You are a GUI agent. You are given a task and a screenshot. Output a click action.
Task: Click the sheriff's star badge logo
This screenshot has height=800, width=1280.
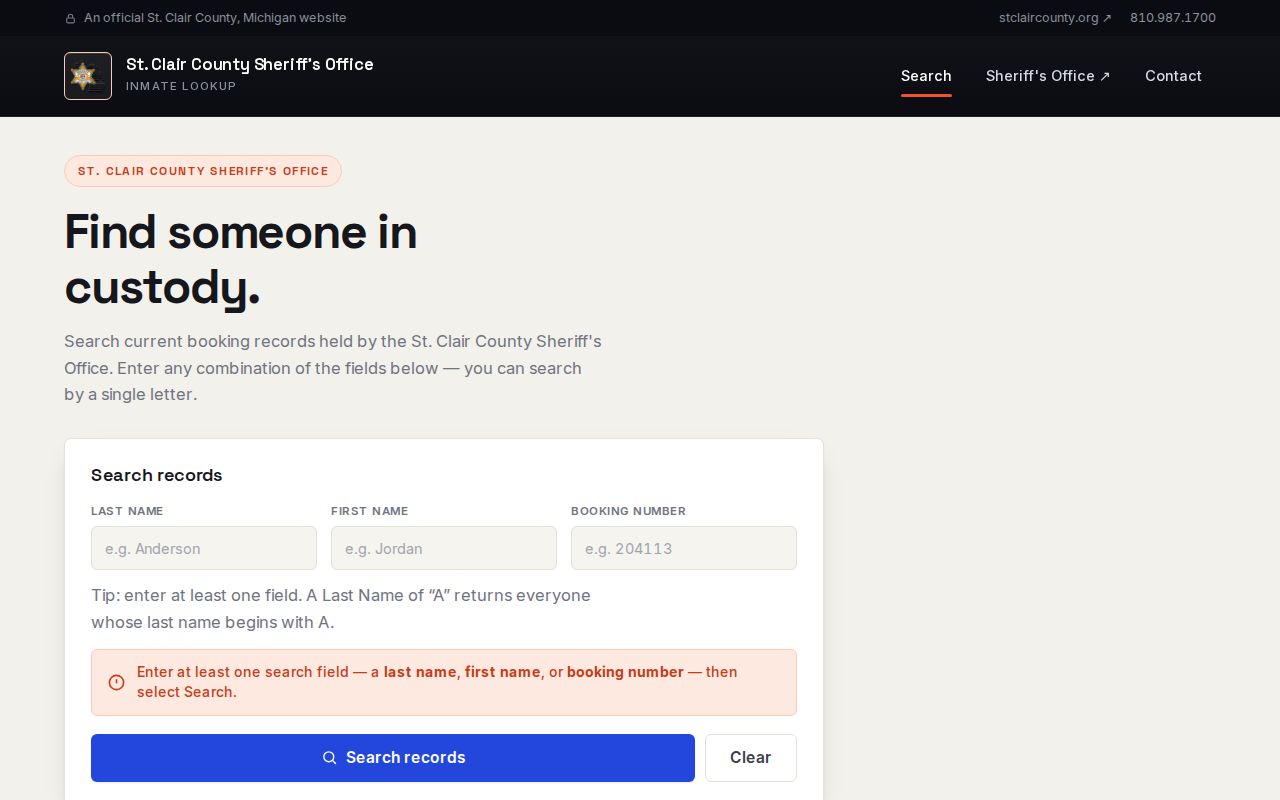[x=88, y=76]
